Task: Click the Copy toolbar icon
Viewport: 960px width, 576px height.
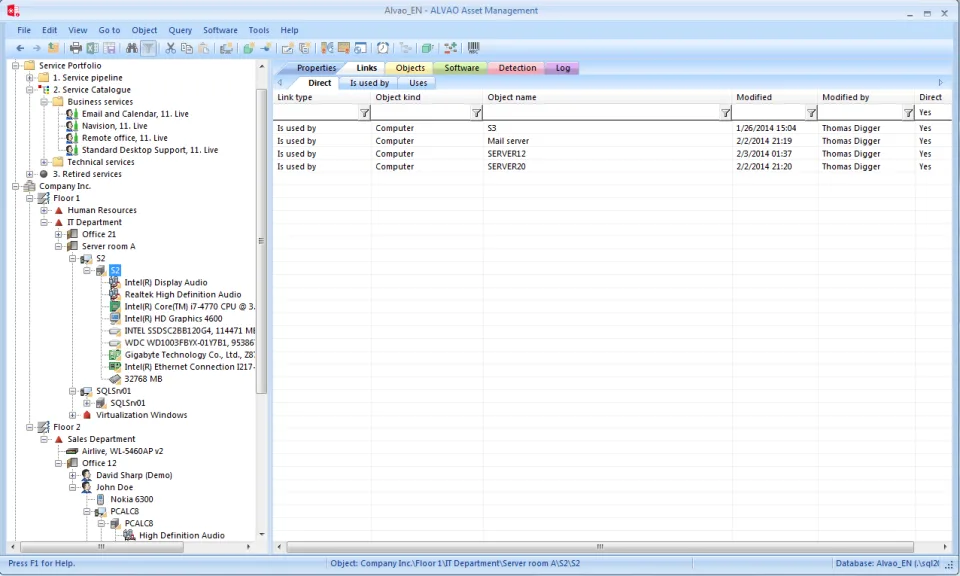Action: point(187,48)
